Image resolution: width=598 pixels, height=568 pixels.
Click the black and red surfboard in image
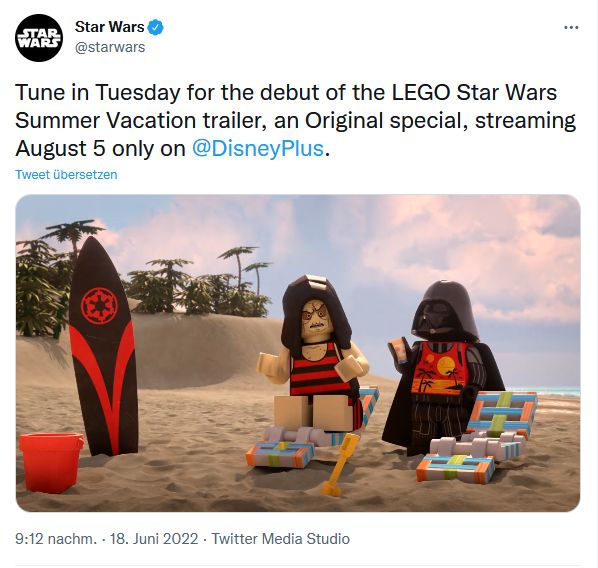[x=103, y=346]
